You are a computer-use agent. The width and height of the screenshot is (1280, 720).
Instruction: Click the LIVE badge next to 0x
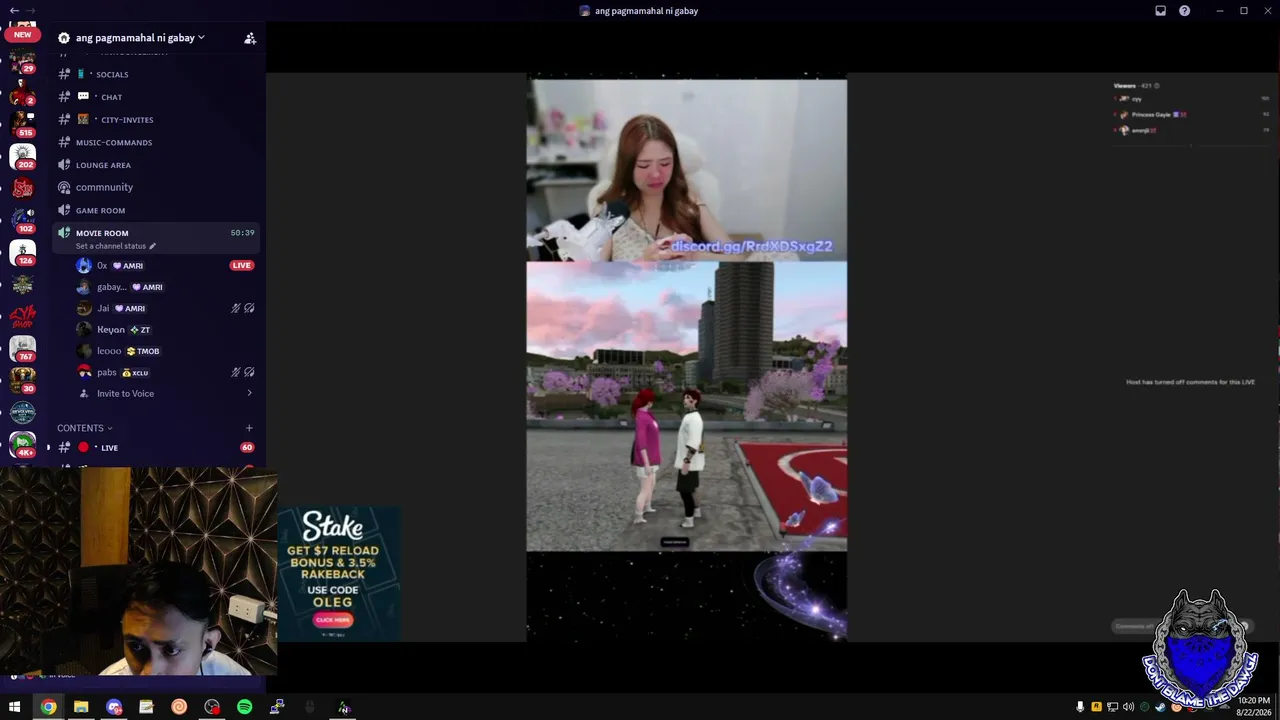241,265
